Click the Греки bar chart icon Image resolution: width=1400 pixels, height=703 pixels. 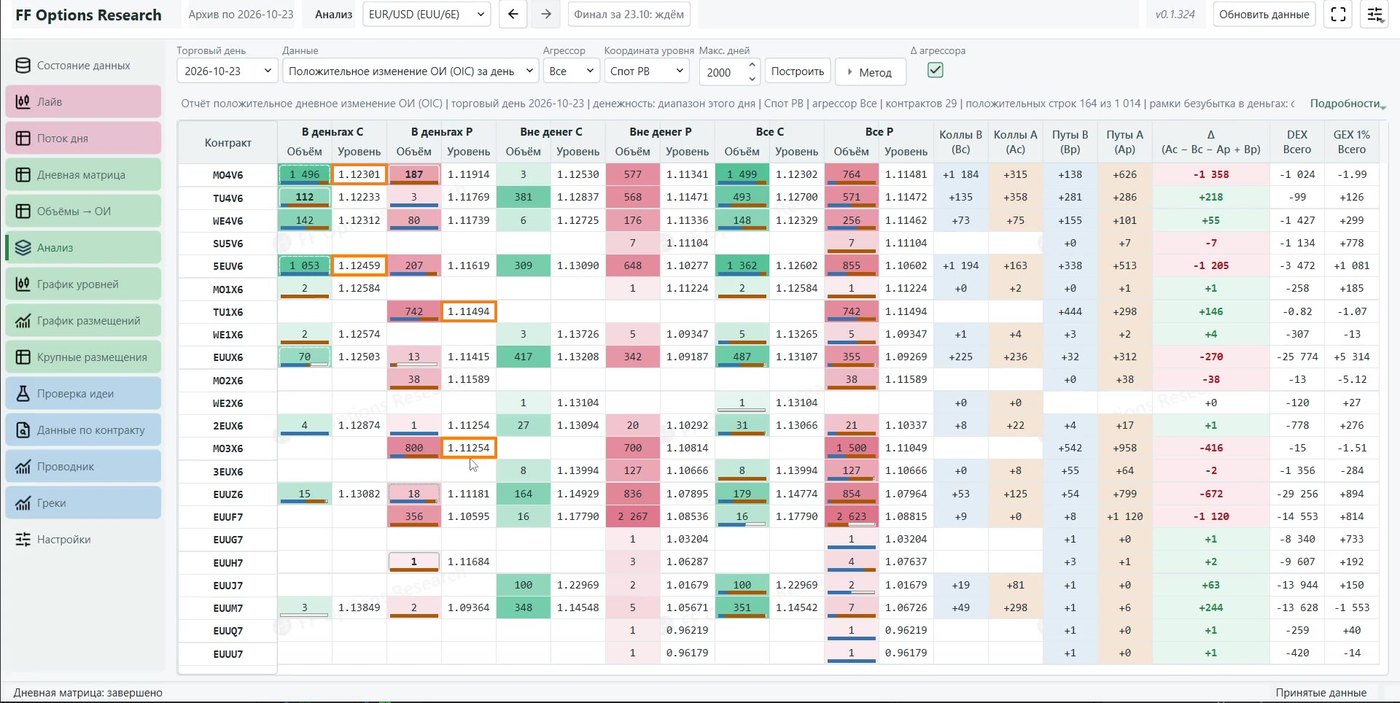22,503
